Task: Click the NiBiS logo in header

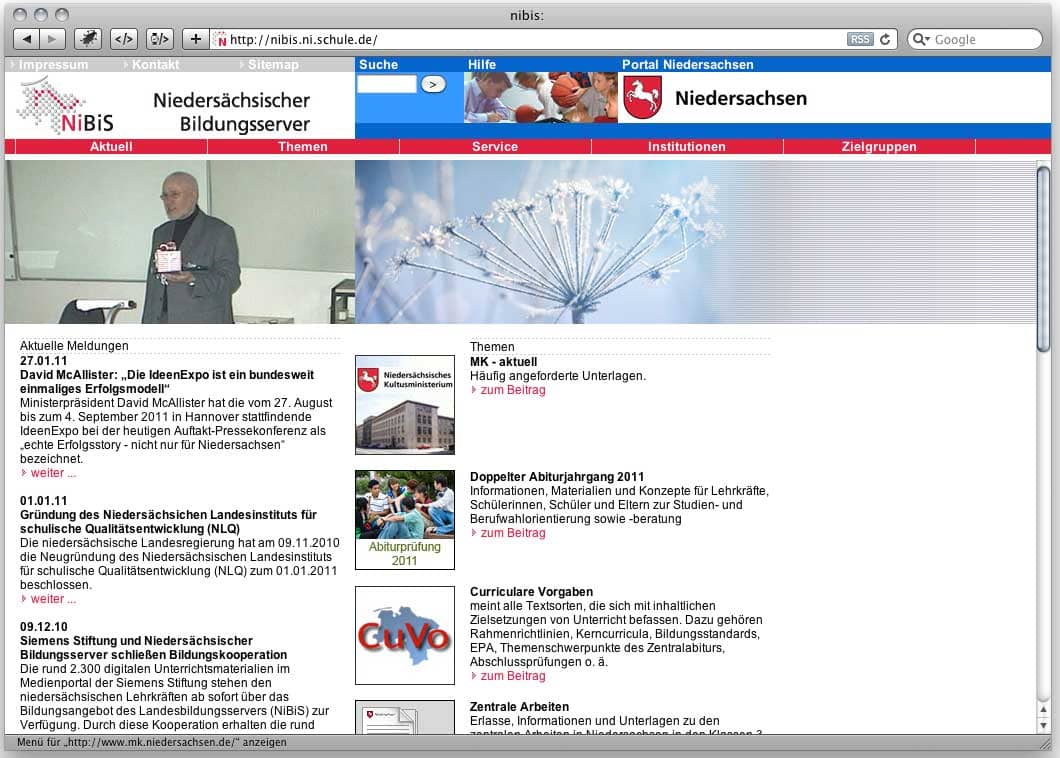Action: [67, 107]
